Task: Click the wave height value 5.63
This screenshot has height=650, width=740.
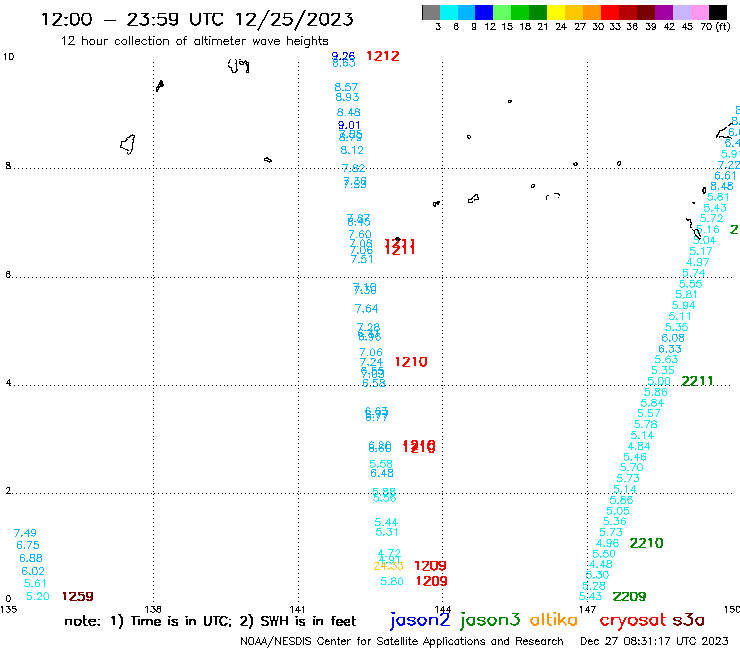Action: (x=666, y=359)
